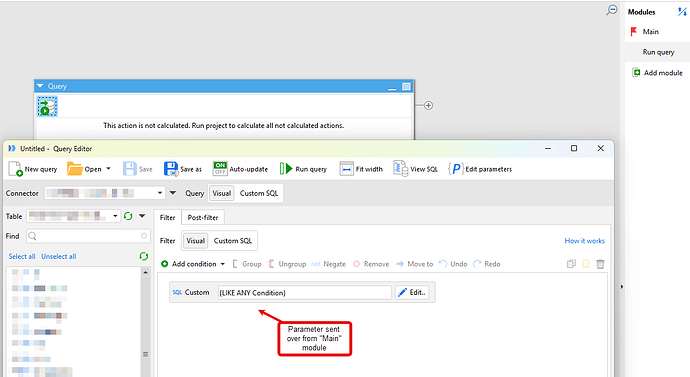Run the query with the green play icon
The image size is (690, 377).
pyautogui.click(x=286, y=169)
